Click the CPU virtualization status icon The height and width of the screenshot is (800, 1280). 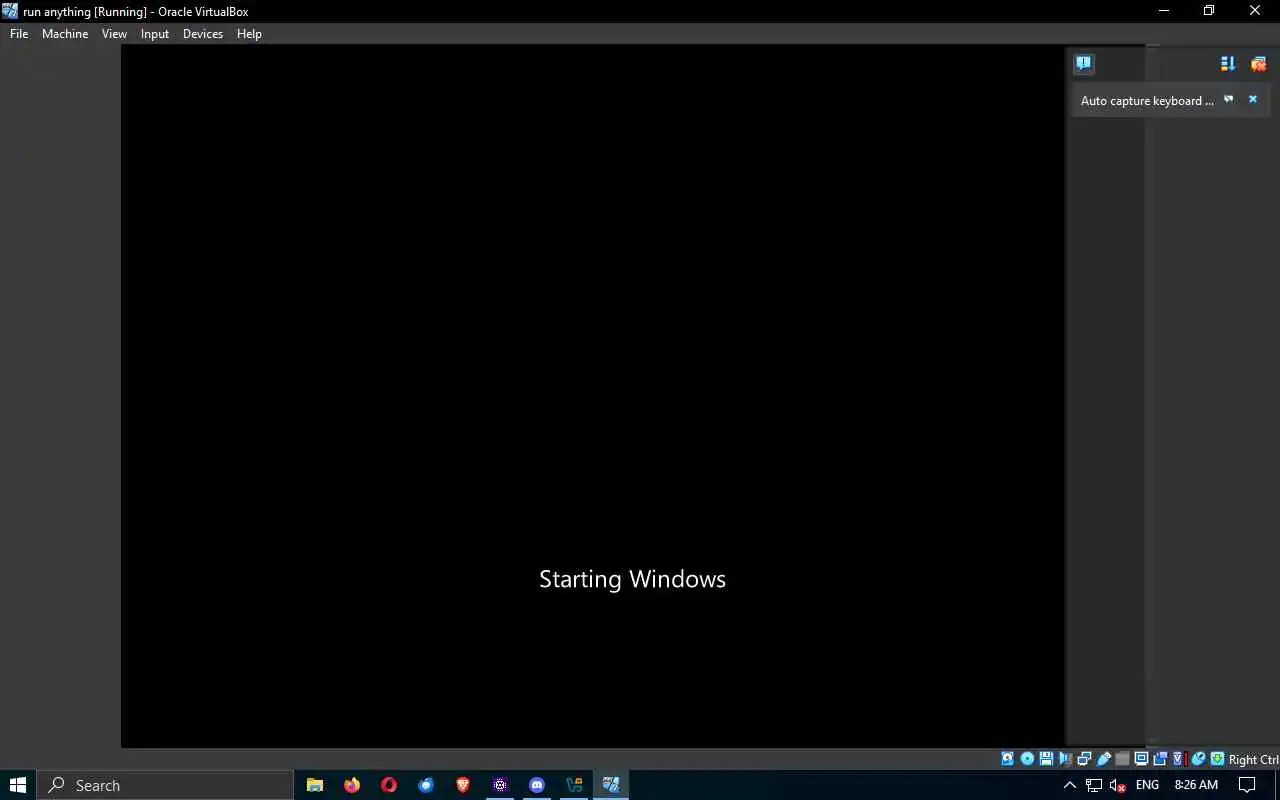(x=1179, y=759)
